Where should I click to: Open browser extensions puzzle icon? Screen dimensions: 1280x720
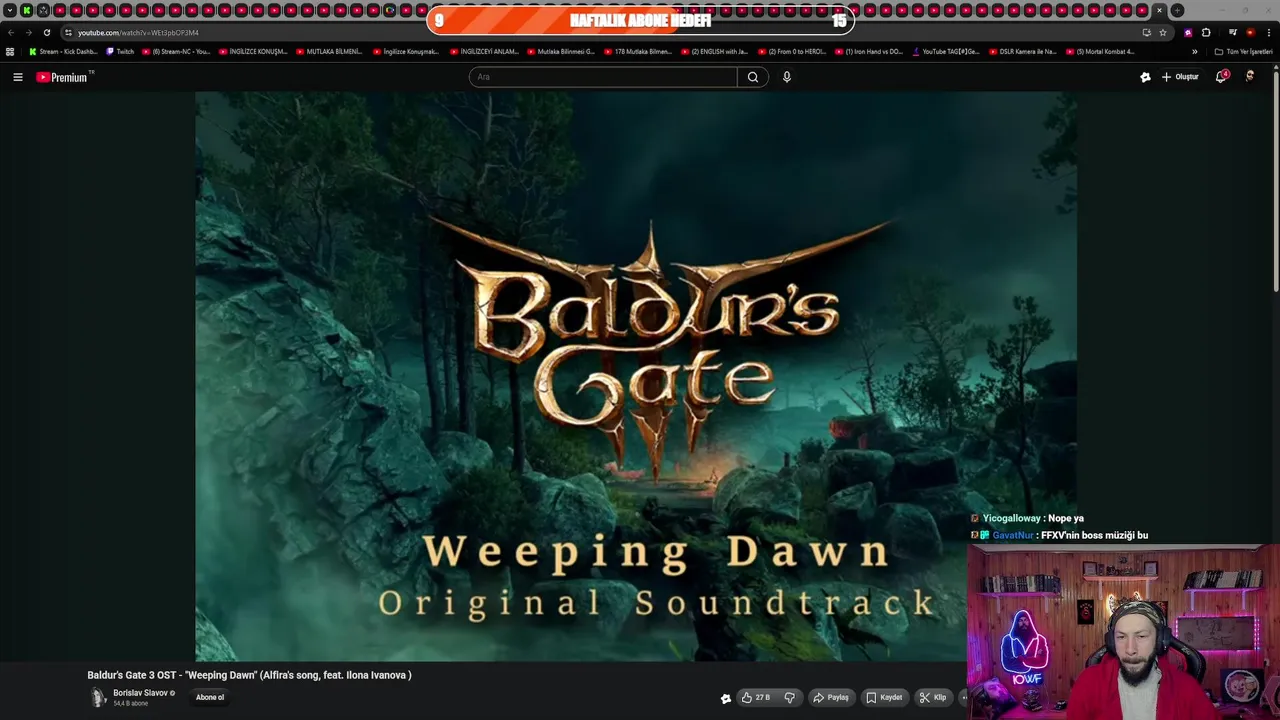tap(1206, 32)
